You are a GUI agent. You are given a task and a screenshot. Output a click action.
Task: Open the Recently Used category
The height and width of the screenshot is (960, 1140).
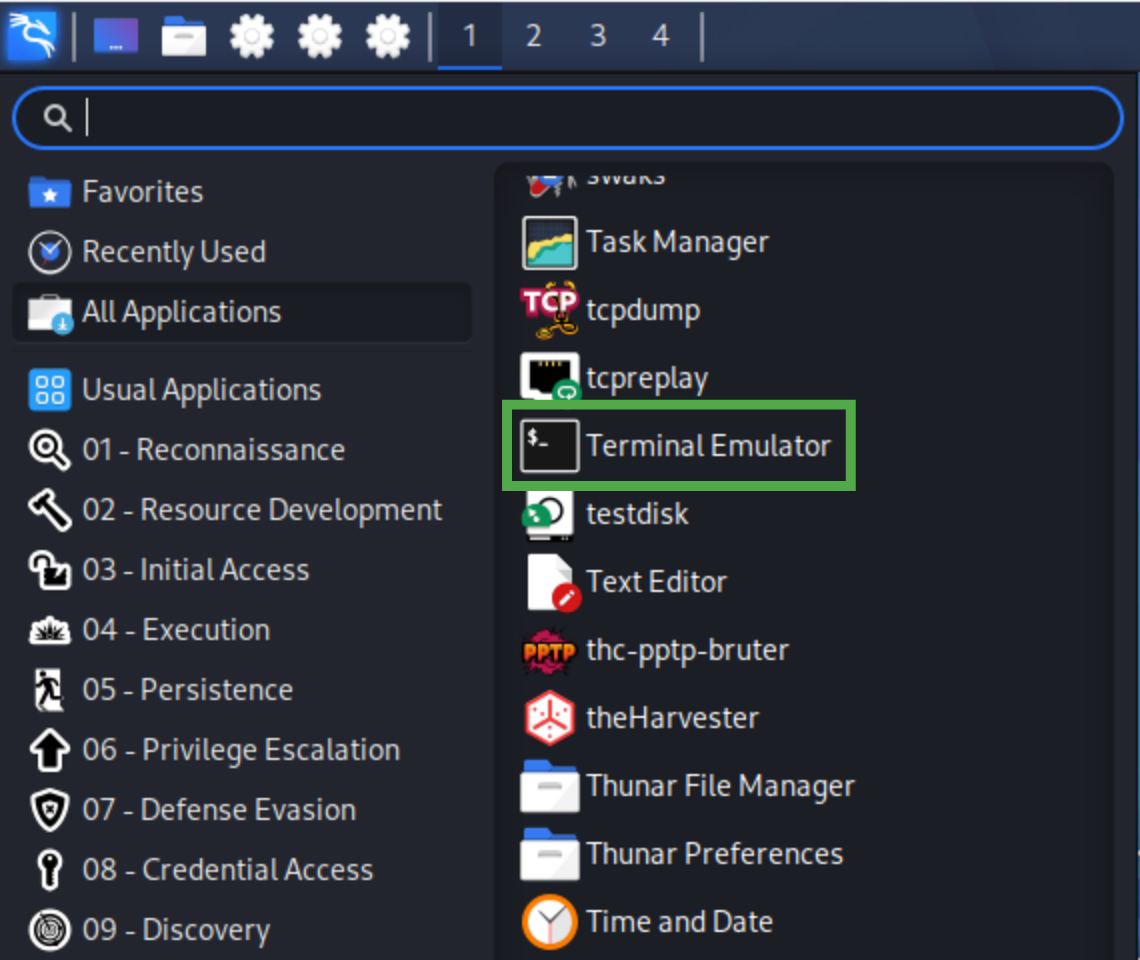242,252
